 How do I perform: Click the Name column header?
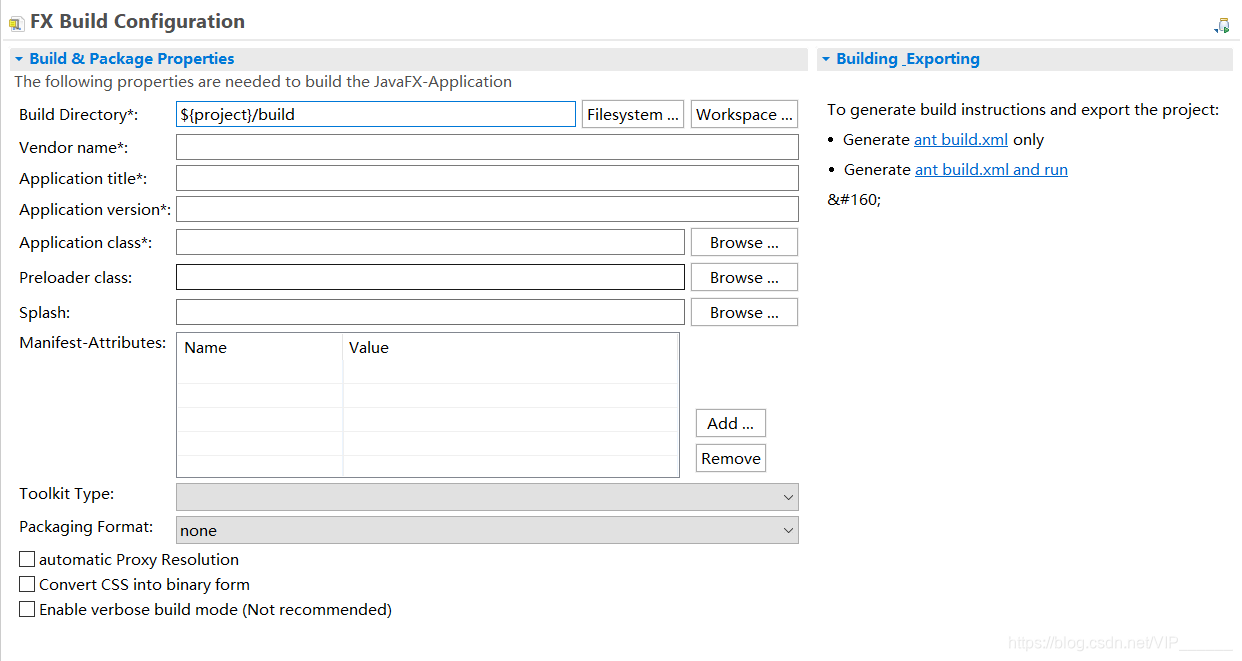pyautogui.click(x=260, y=348)
